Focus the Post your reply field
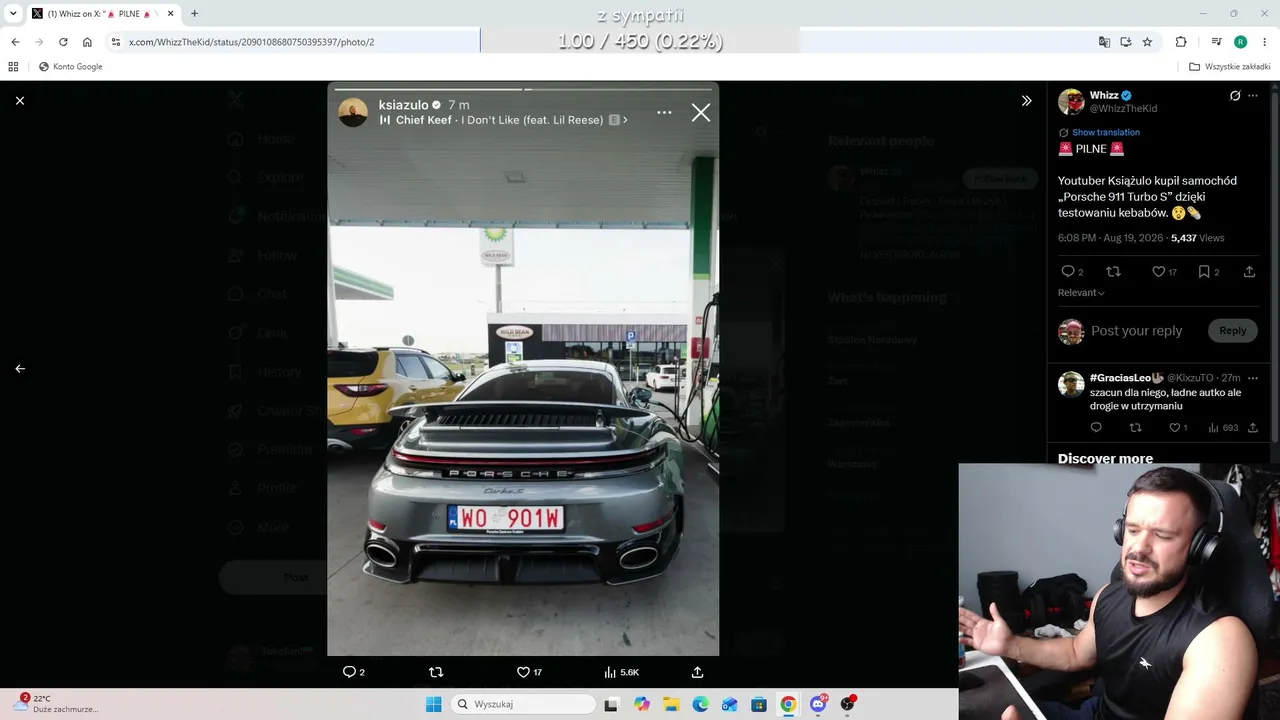Screen dimensions: 1280x720 coord(1137,331)
